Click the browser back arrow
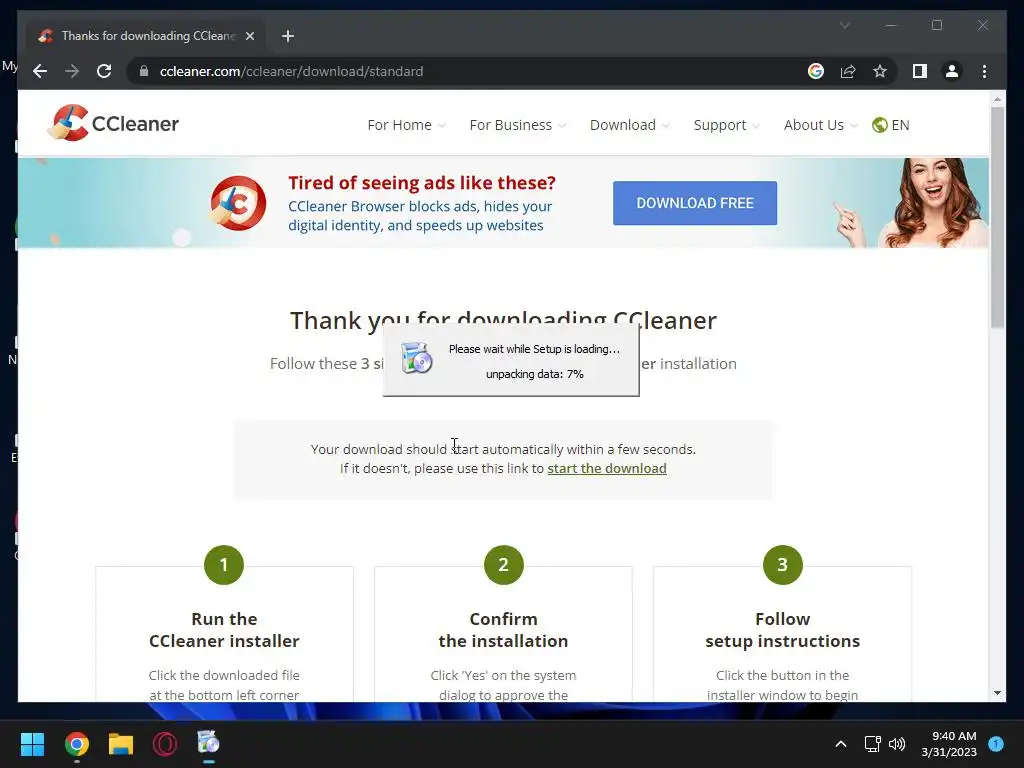 40,71
